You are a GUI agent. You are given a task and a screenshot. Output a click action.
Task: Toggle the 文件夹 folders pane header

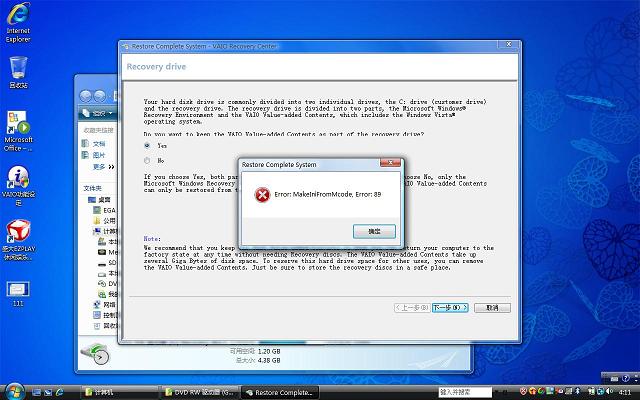(93, 188)
